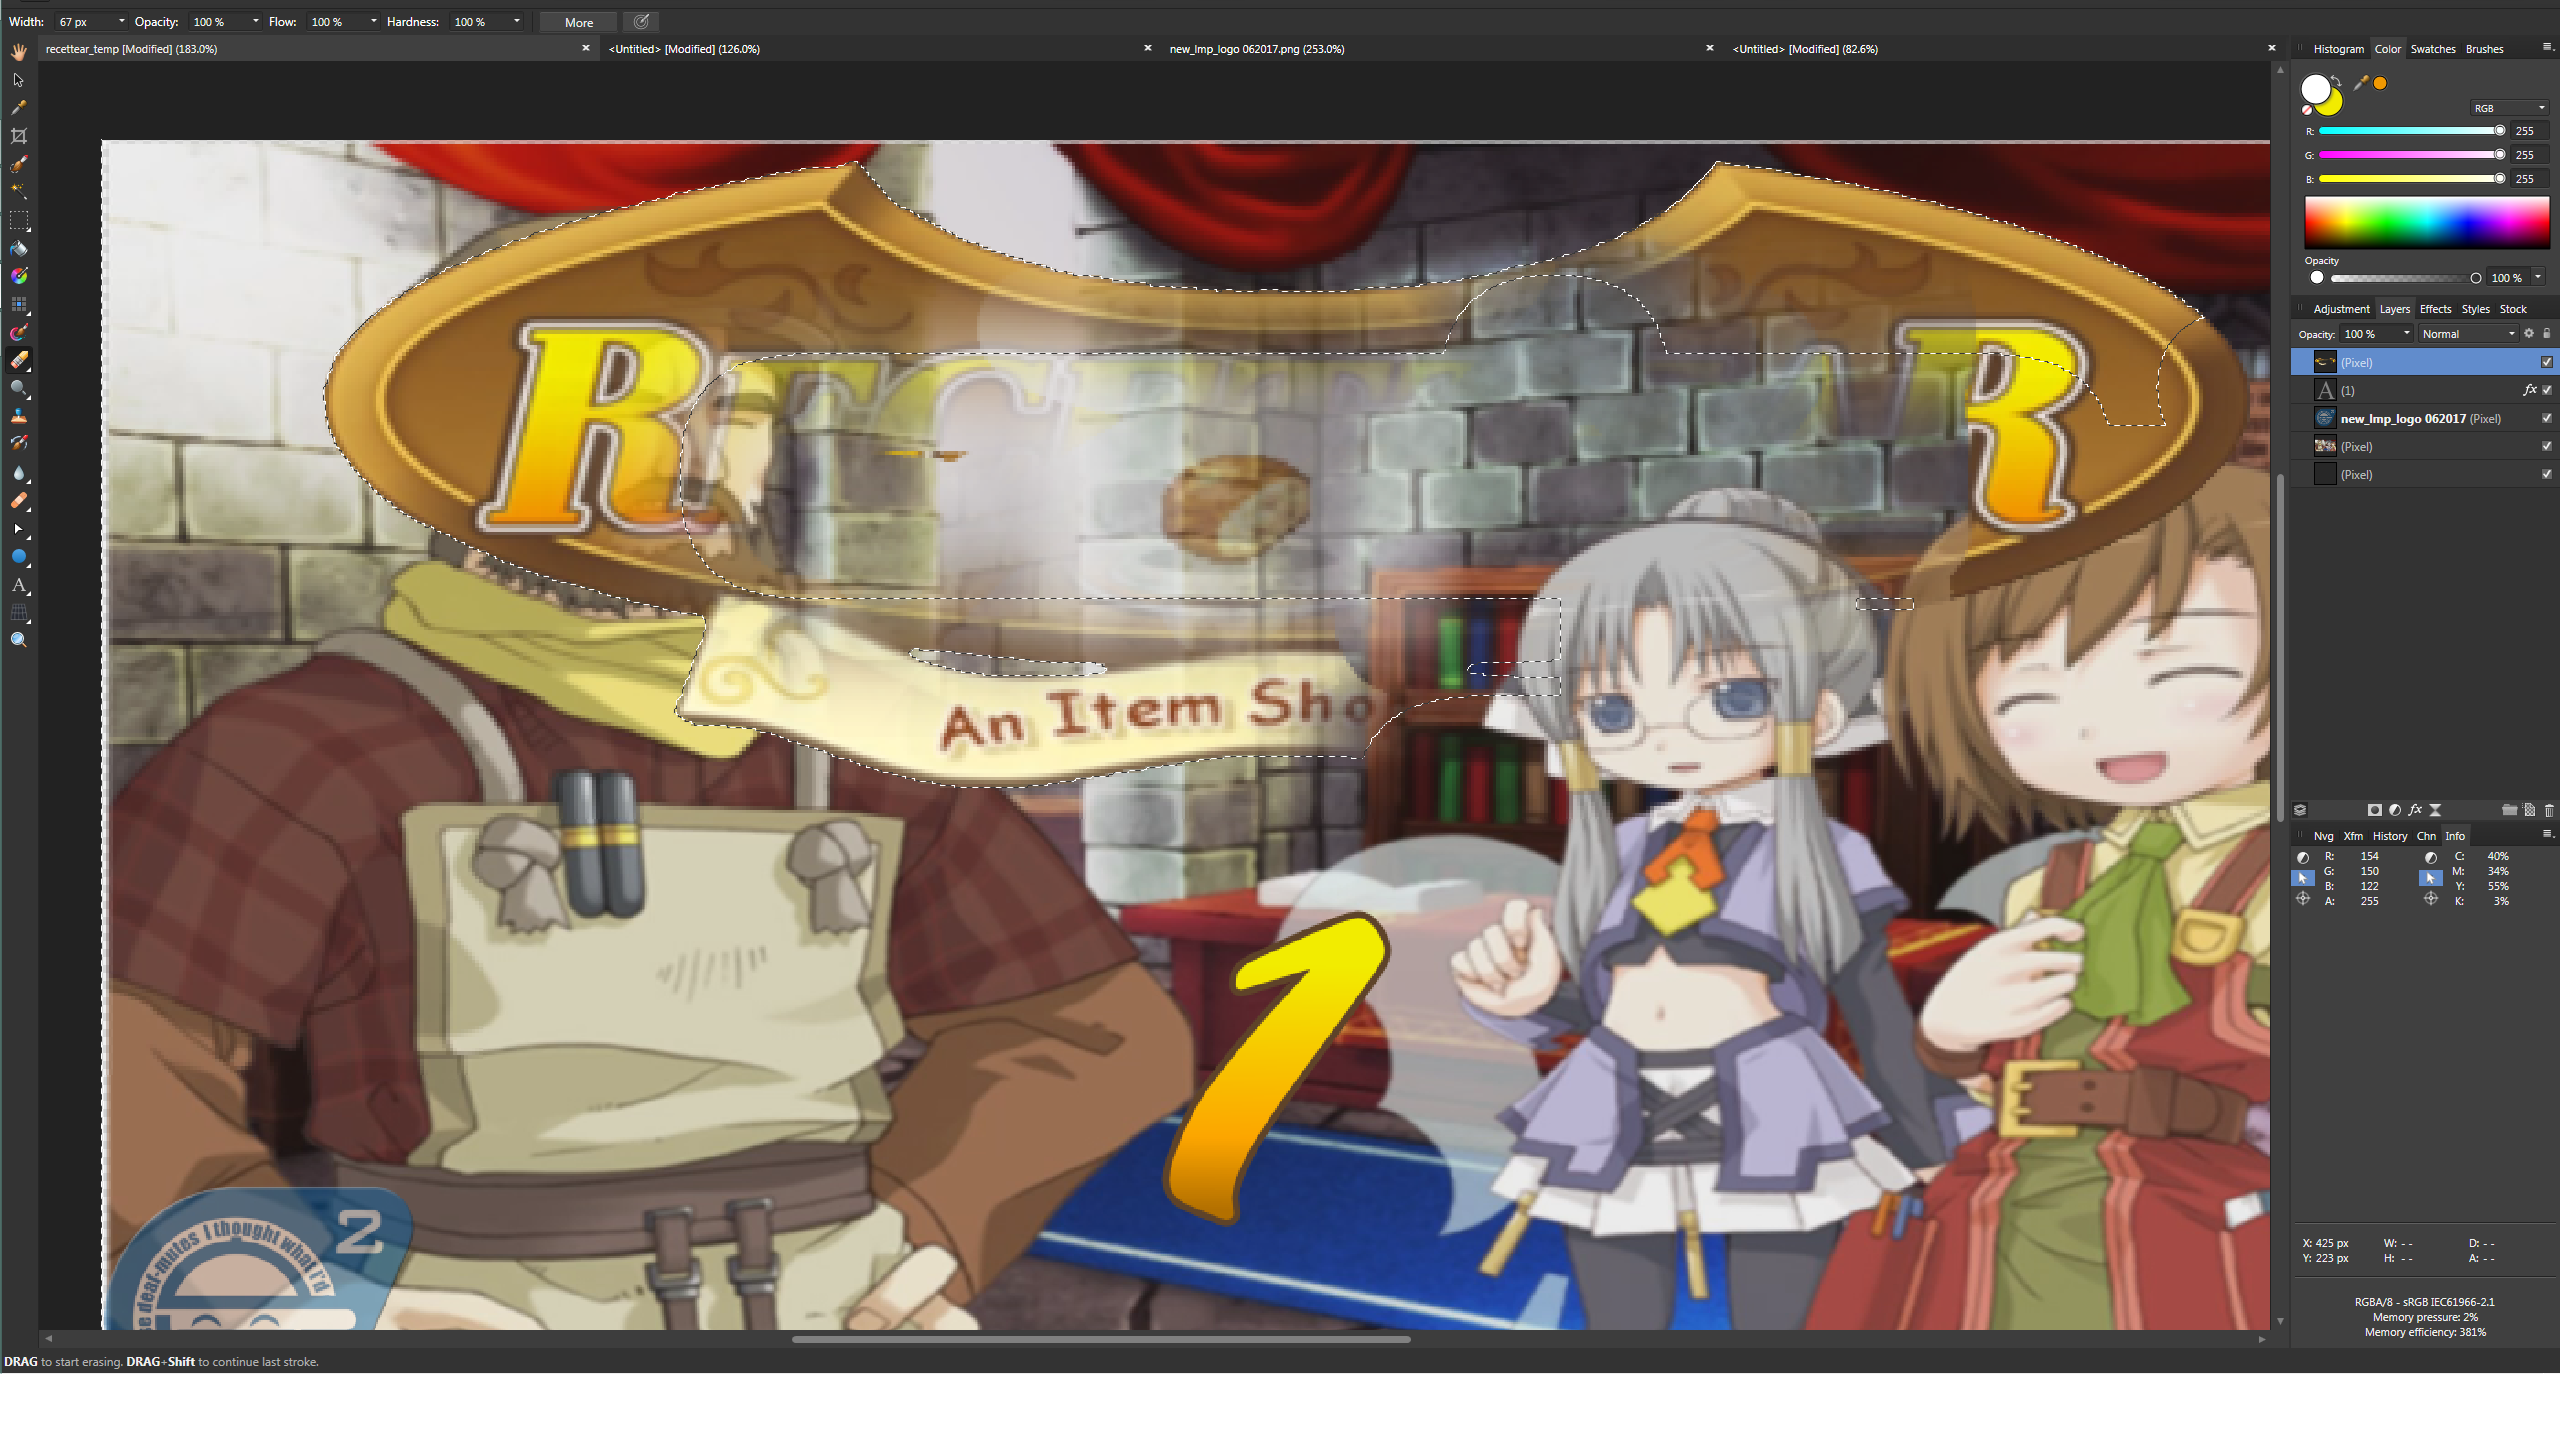
Task: Click the Layer Effects fx button
Action: (2415, 810)
